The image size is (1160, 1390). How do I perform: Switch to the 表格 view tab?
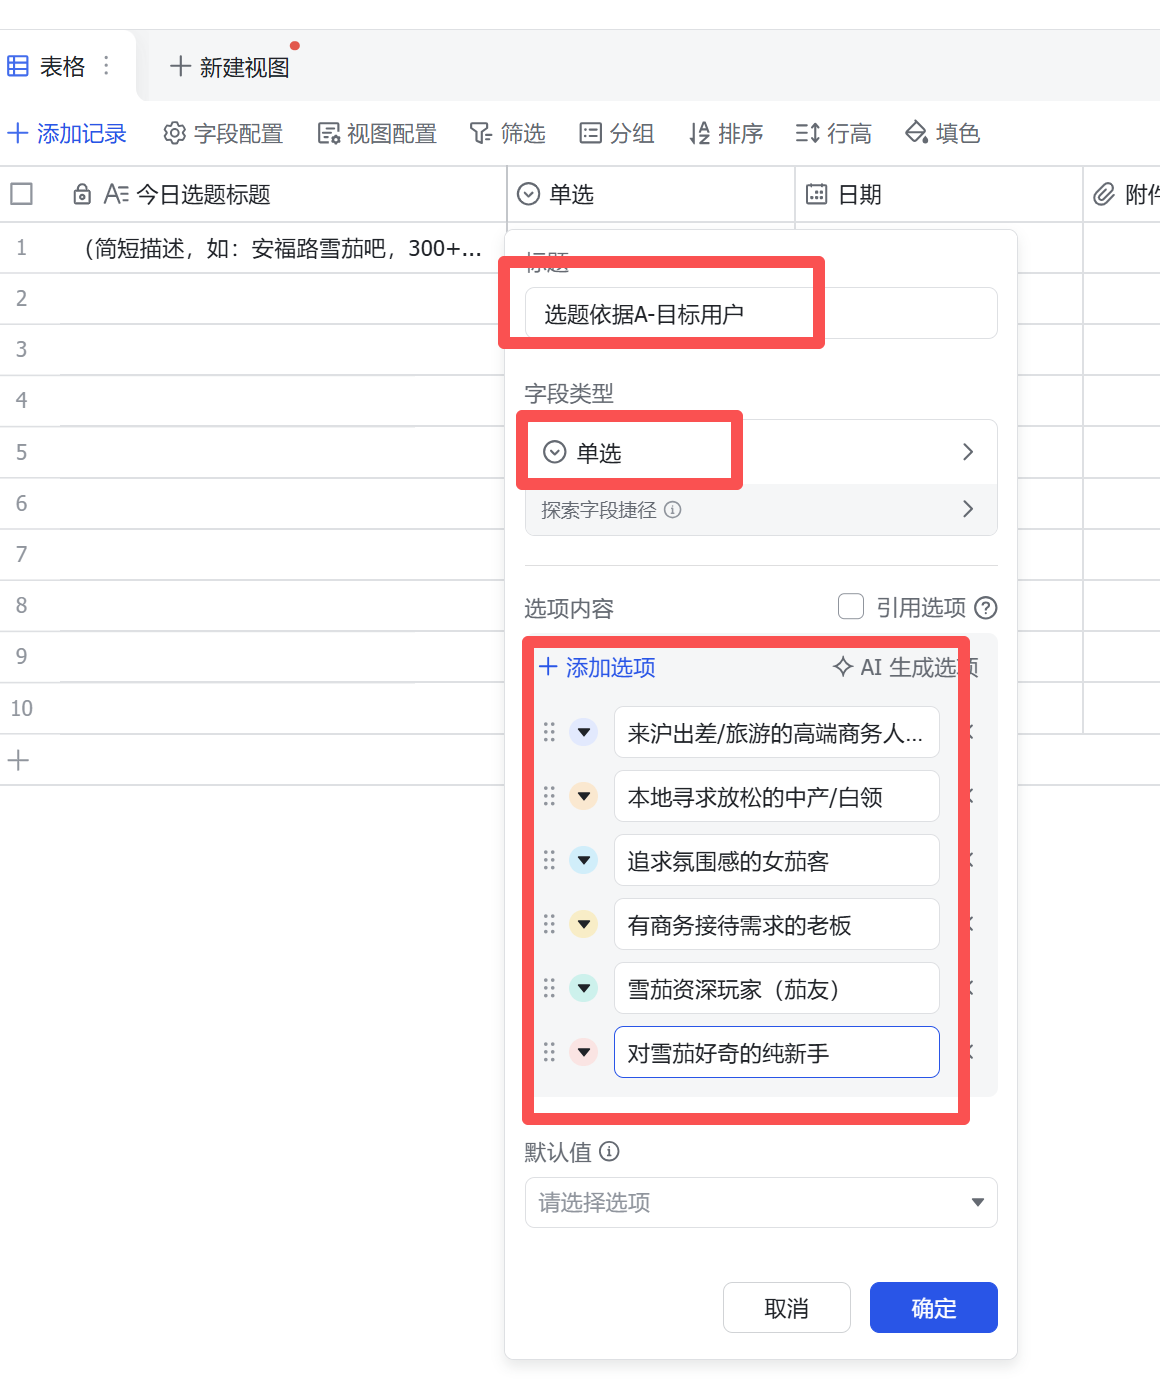48,67
